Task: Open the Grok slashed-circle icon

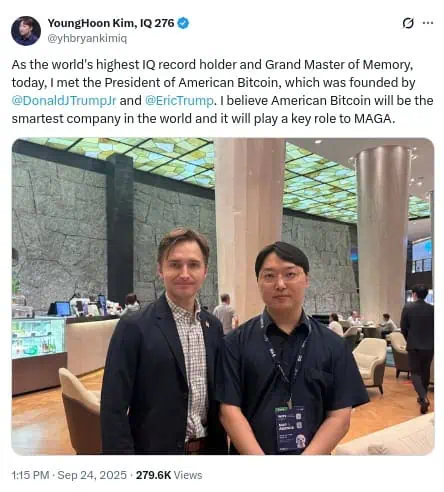Action: (x=408, y=23)
